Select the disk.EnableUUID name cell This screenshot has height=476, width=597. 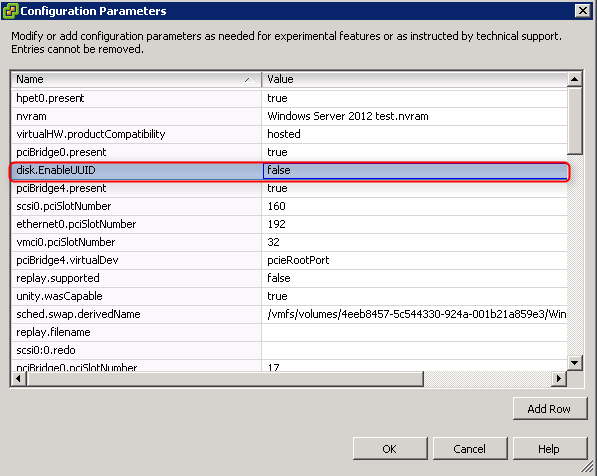(x=136, y=170)
